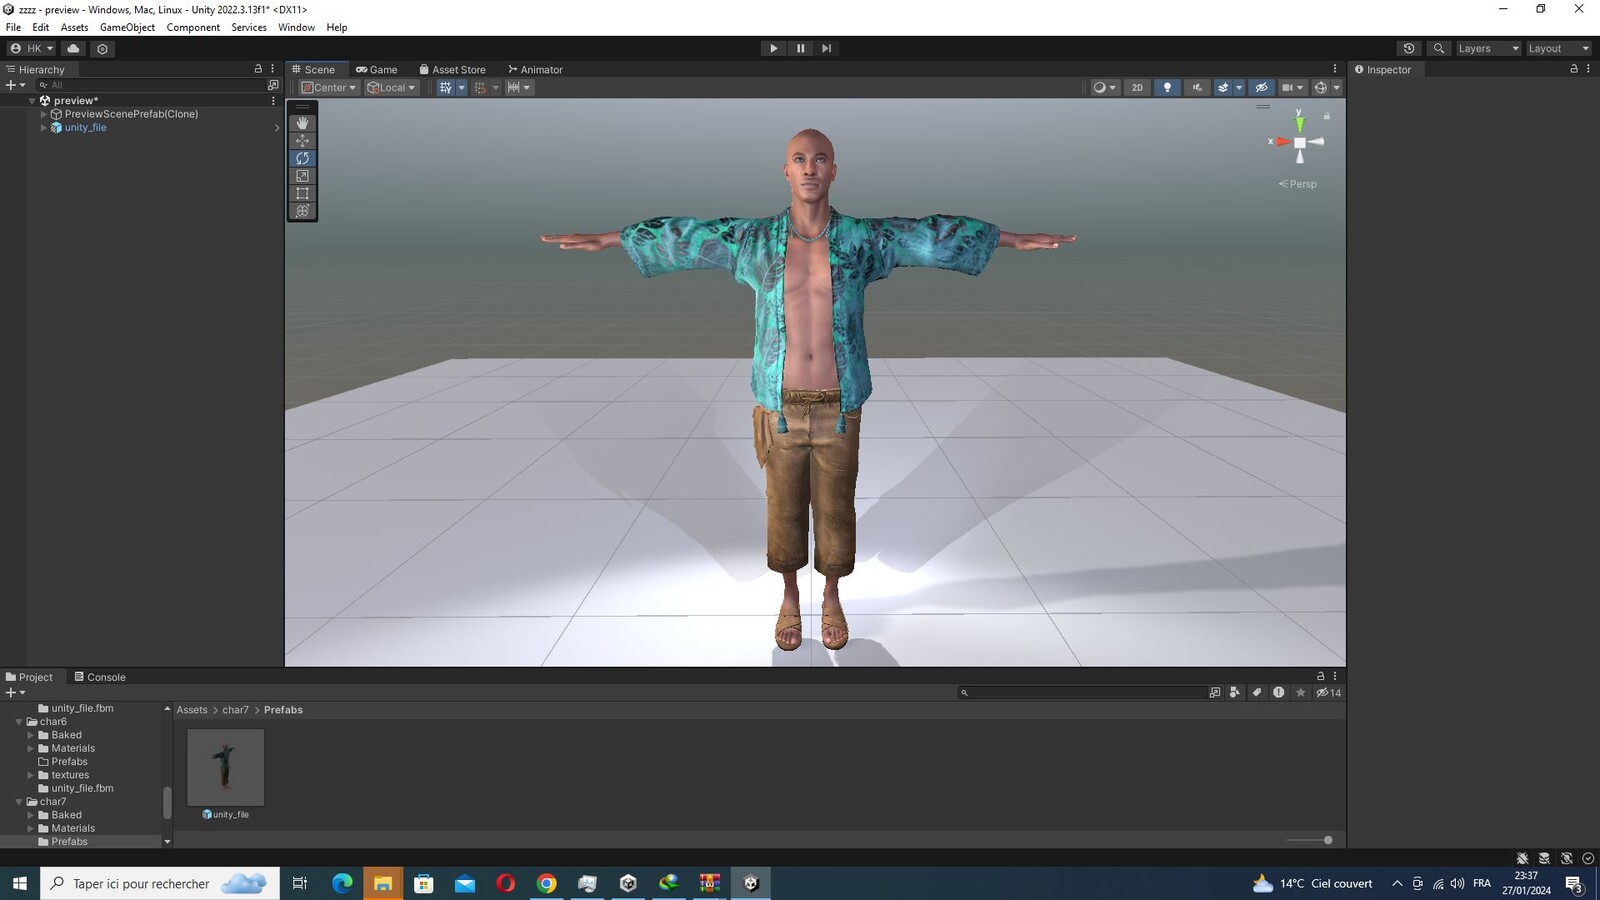Viewport: 1600px width, 900px height.
Task: Click the Hierarchy search field
Action: pyautogui.click(x=150, y=85)
